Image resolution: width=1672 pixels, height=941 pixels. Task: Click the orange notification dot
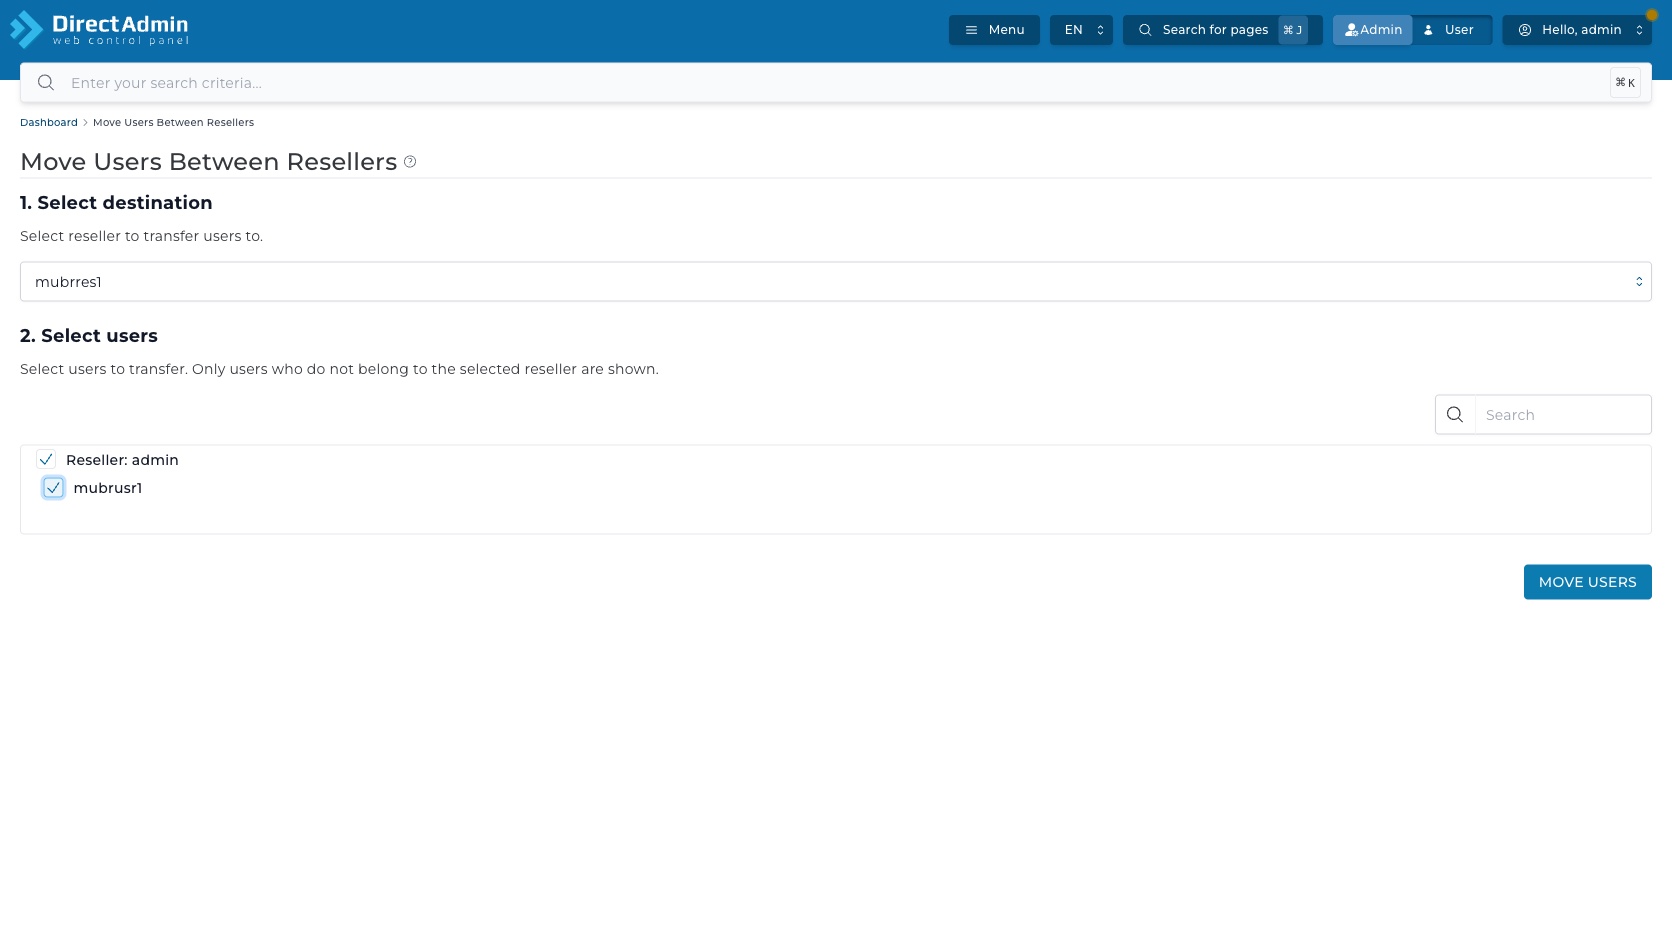click(1652, 15)
